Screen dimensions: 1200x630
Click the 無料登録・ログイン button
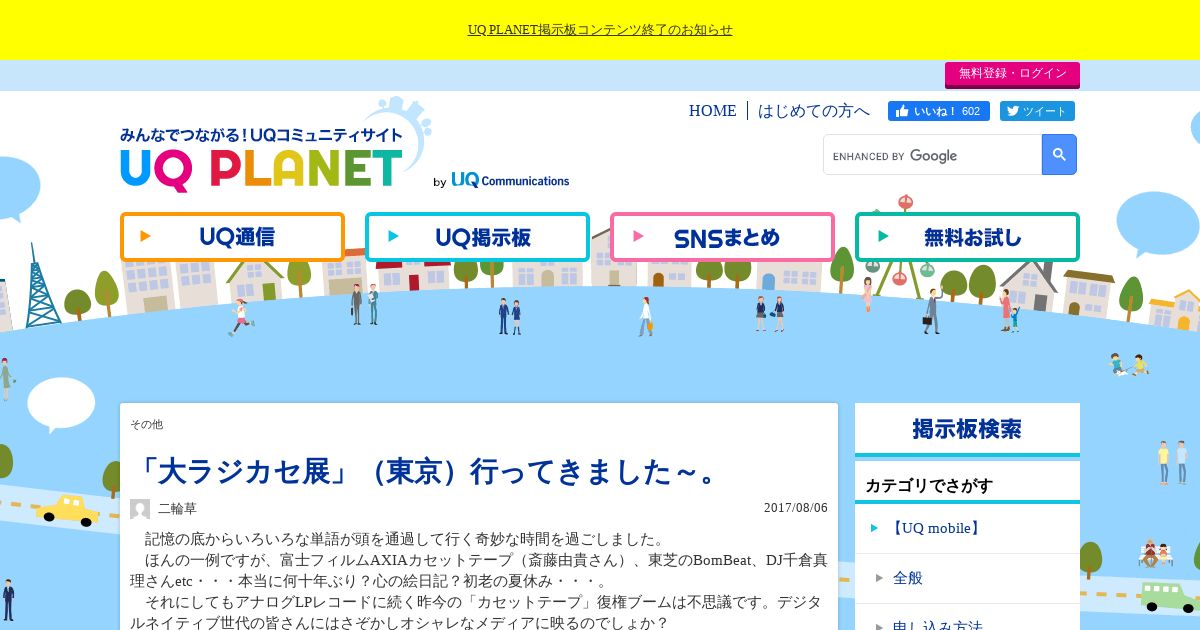point(1012,74)
